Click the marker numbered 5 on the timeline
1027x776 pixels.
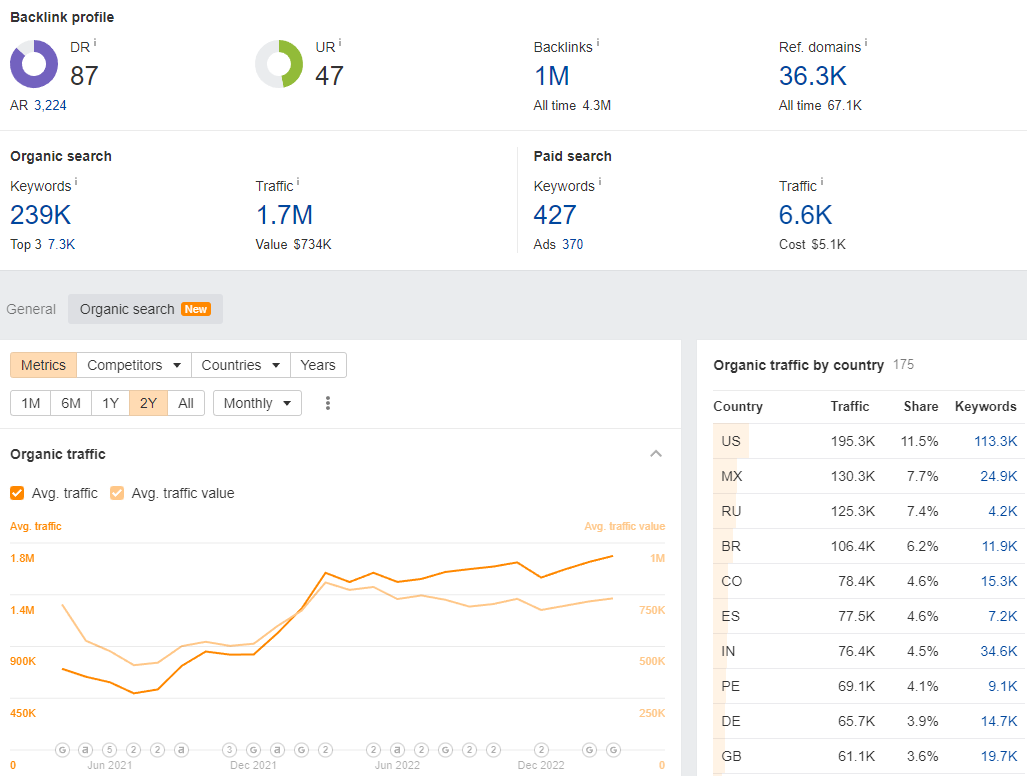(x=110, y=749)
